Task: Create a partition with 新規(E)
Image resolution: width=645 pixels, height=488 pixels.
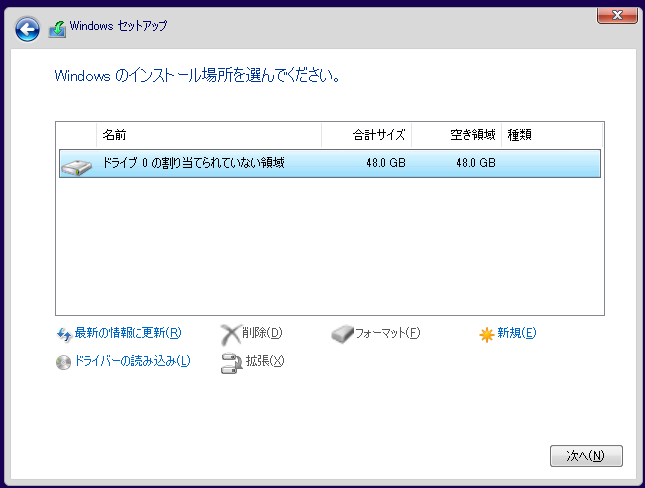Action: pyautogui.click(x=516, y=333)
